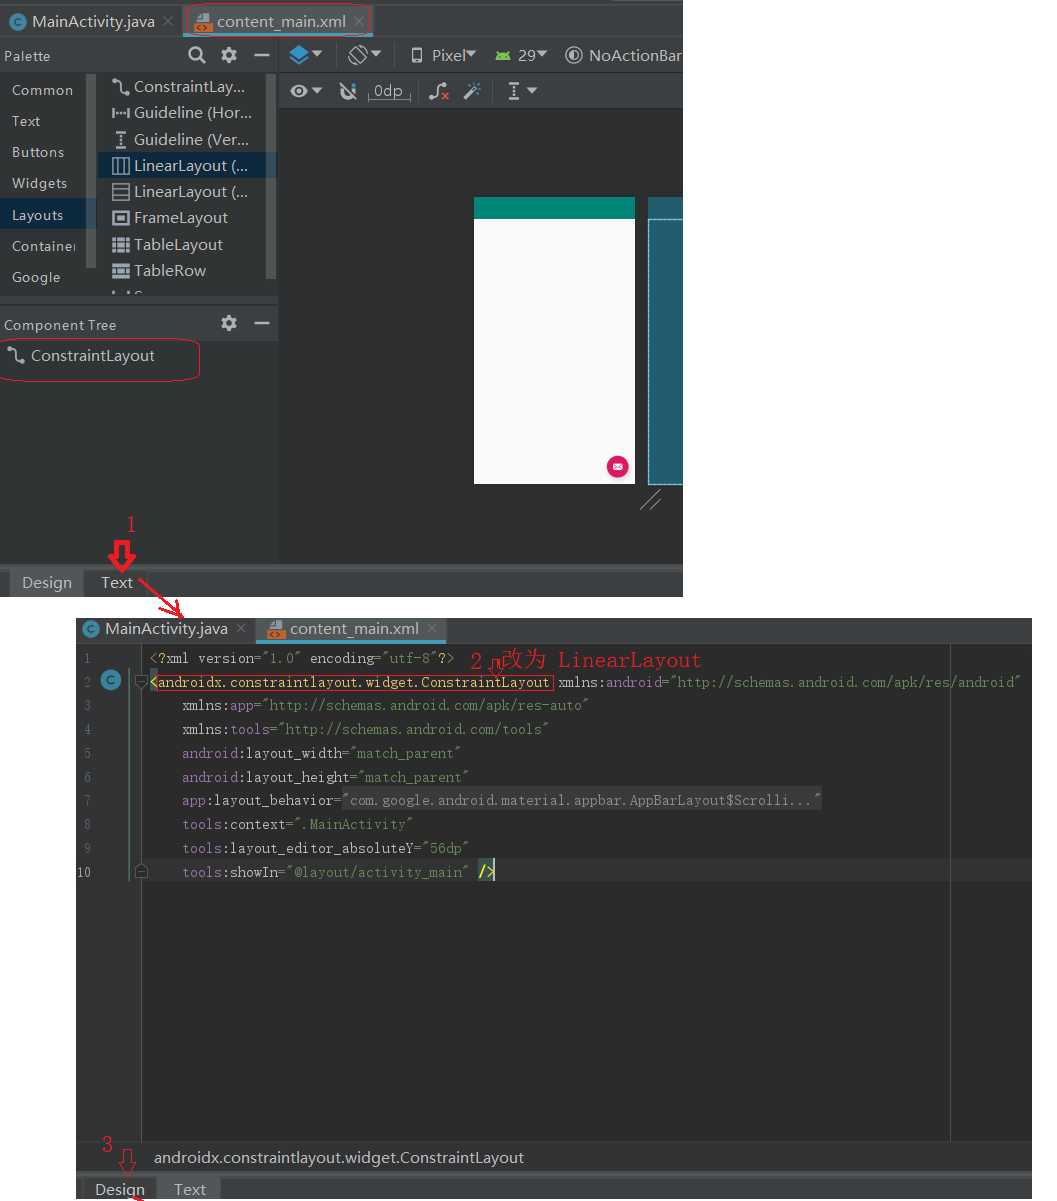This screenshot has width=1057, height=1201.
Task: Switch to the Design tab
Action: click(46, 582)
